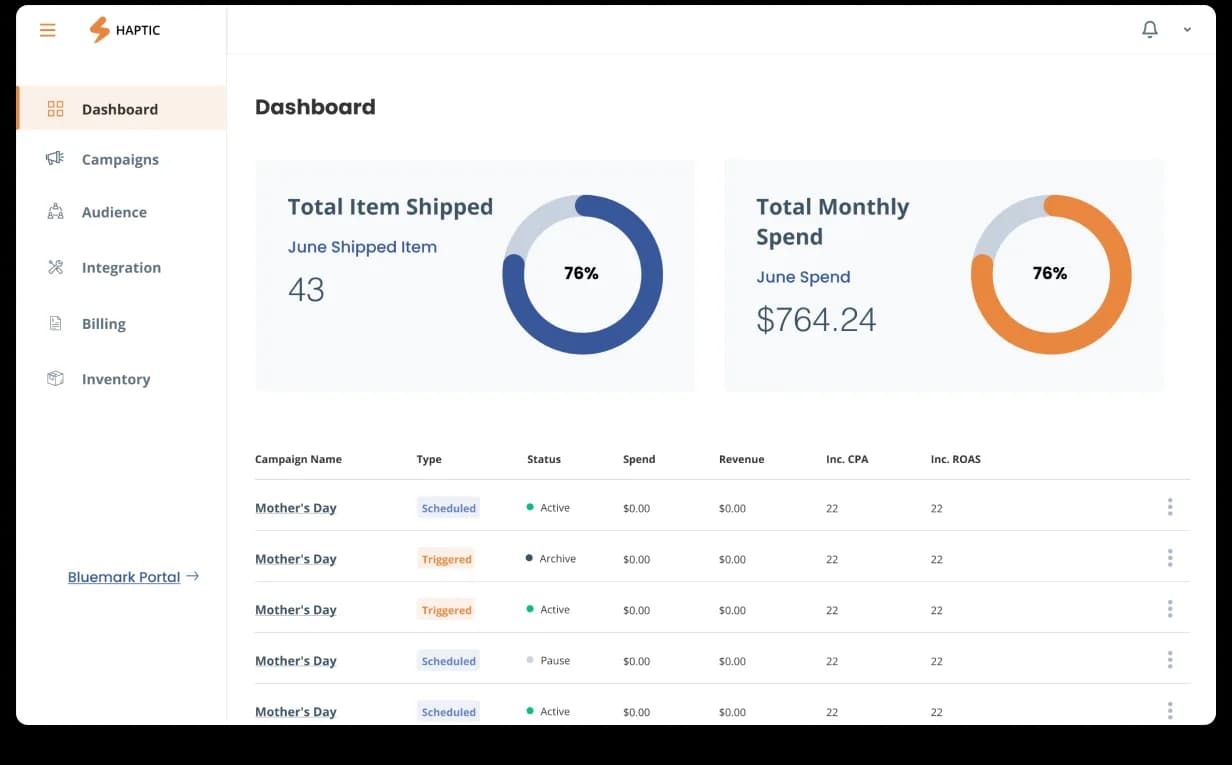This screenshot has height=765, width=1232.
Task: Click the Dashboard grid icon in sidebar
Action: pyautogui.click(x=55, y=109)
